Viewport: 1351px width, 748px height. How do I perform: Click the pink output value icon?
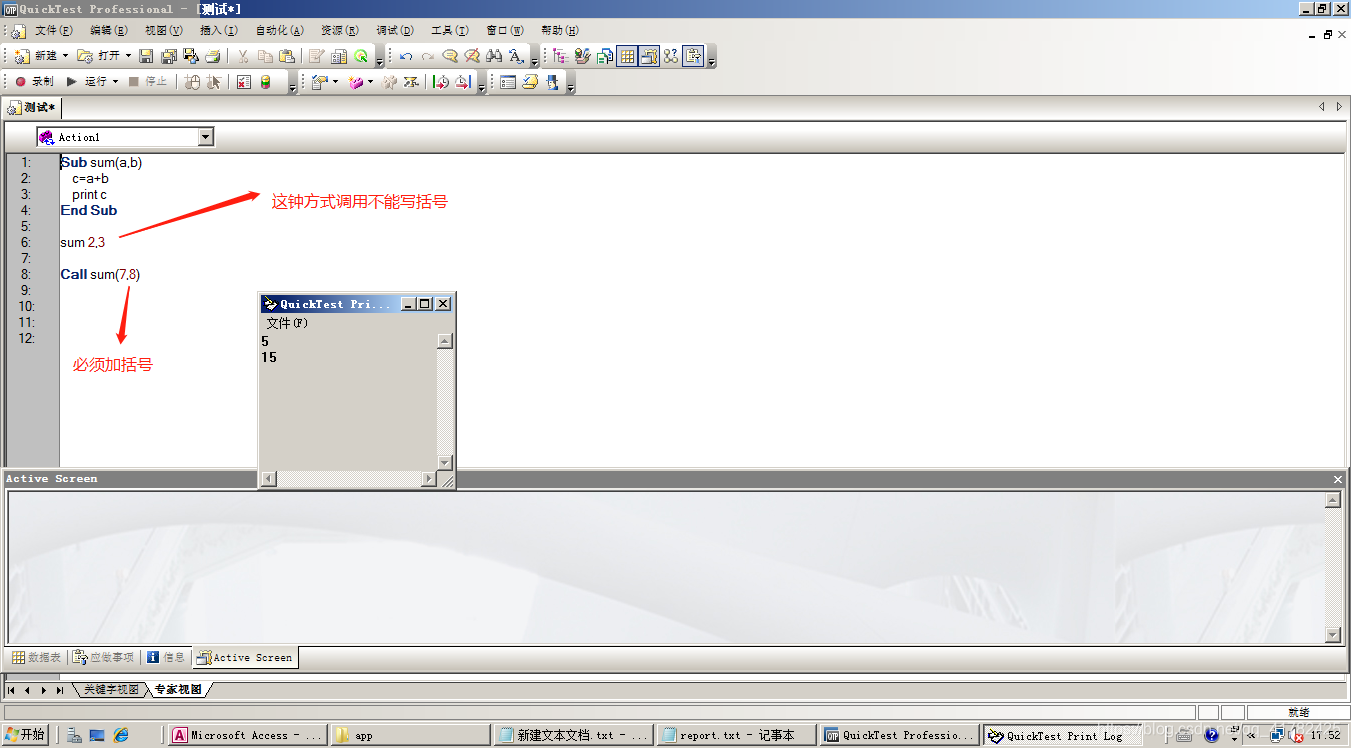[356, 82]
